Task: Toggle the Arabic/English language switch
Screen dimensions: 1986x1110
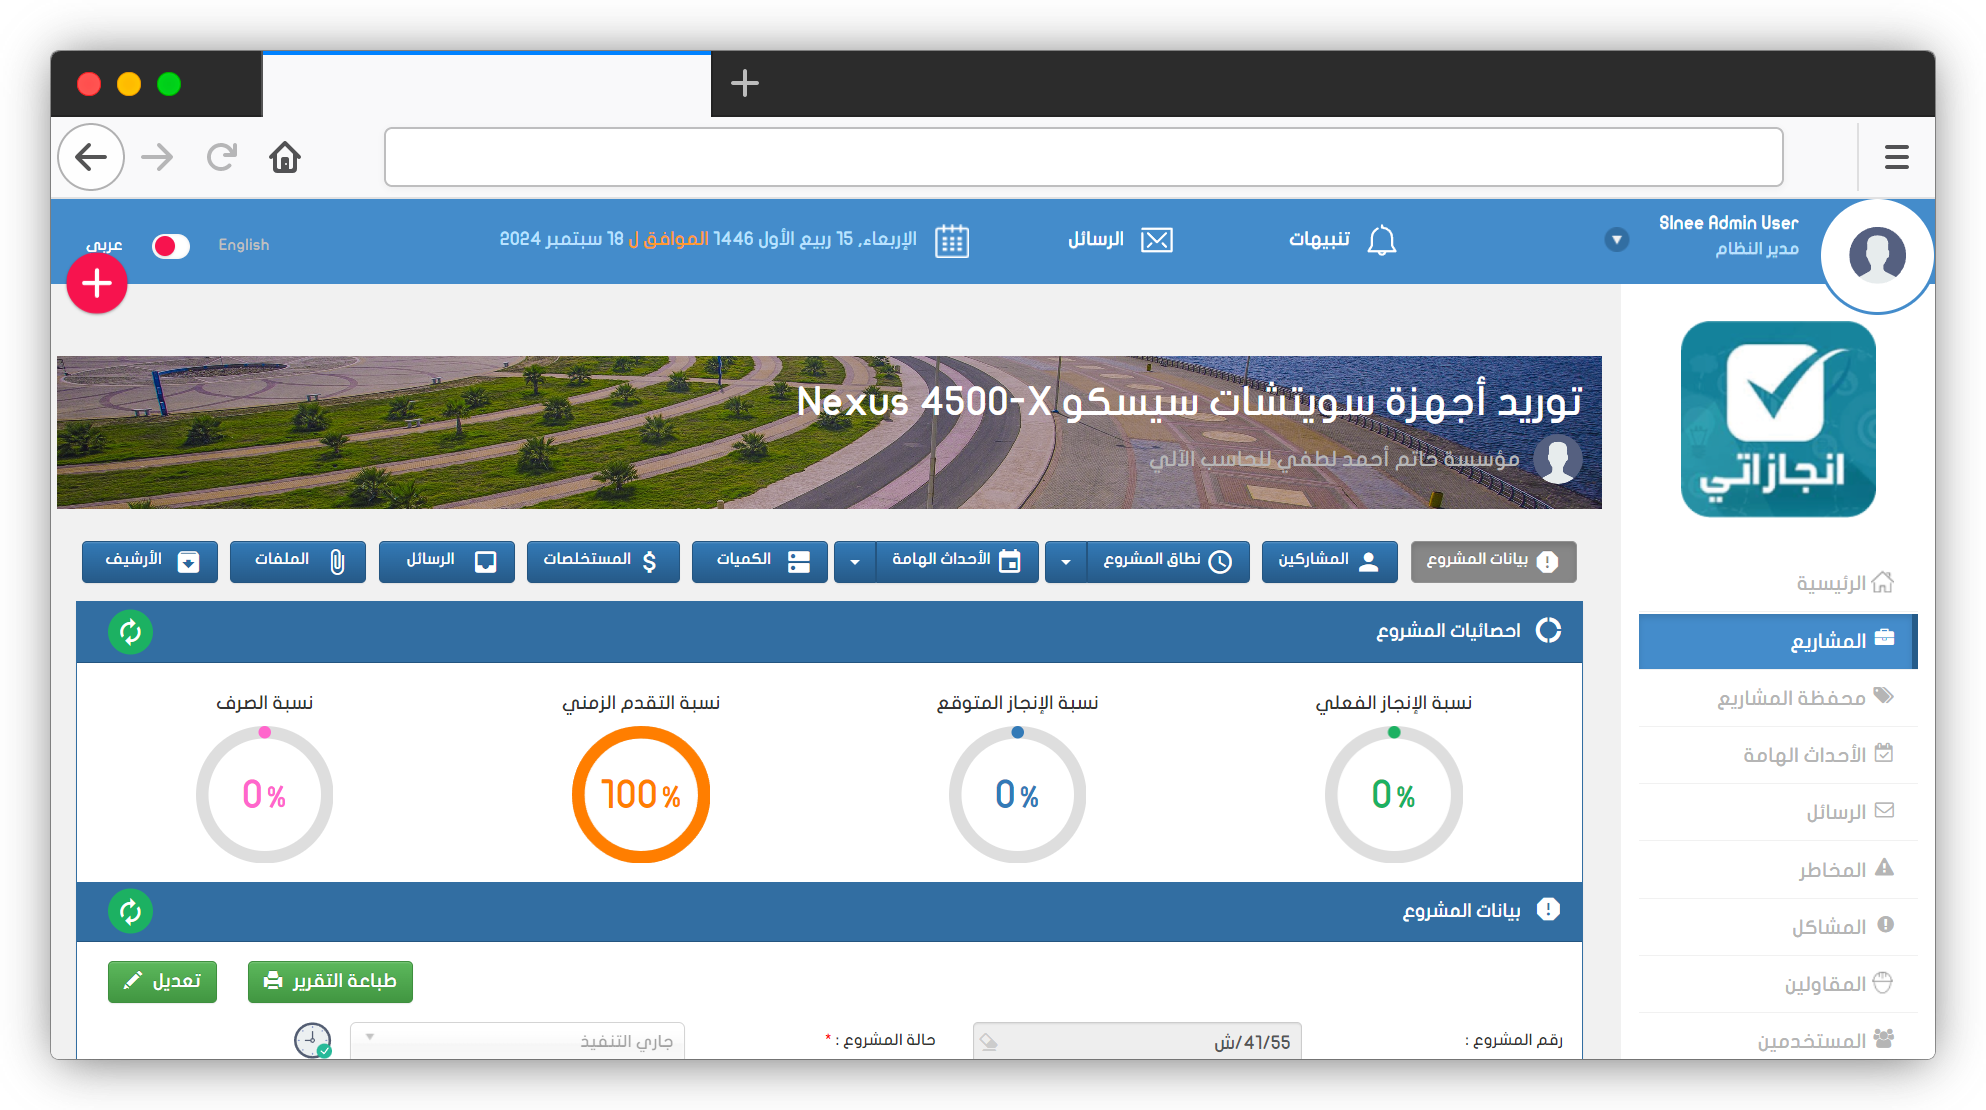Action: [x=171, y=246]
